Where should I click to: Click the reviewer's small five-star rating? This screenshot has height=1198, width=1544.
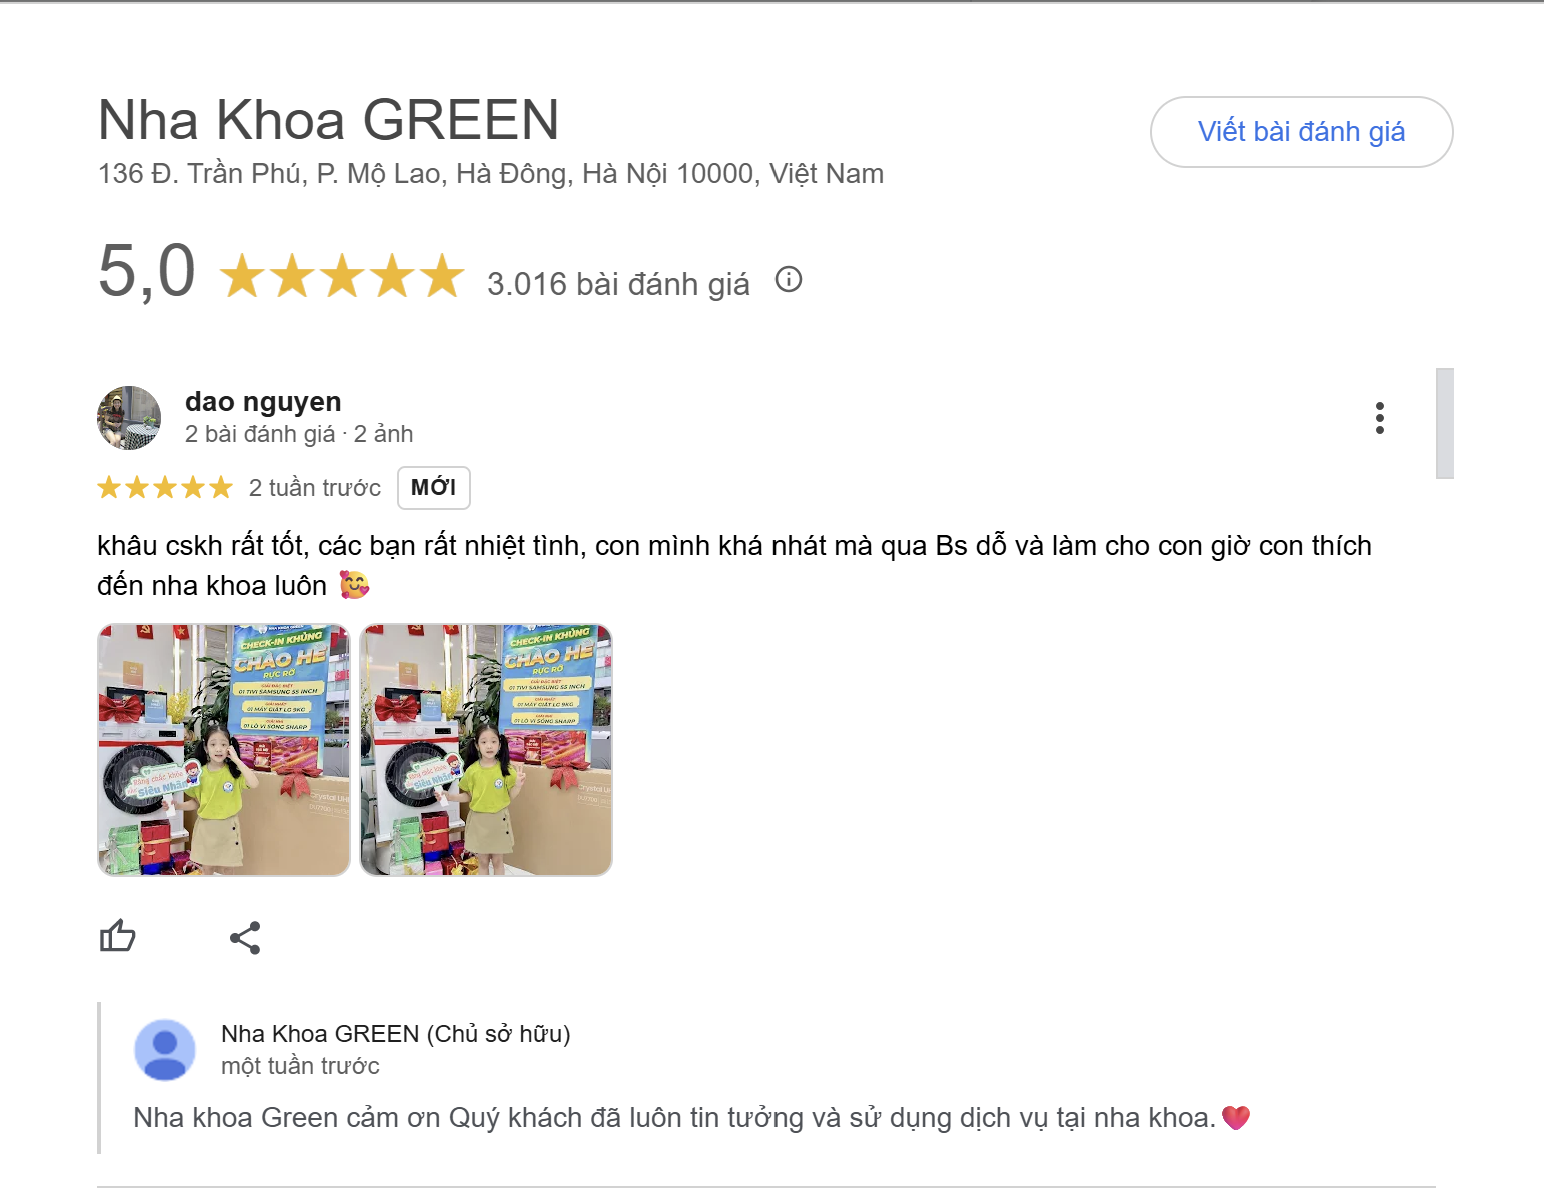tap(165, 488)
